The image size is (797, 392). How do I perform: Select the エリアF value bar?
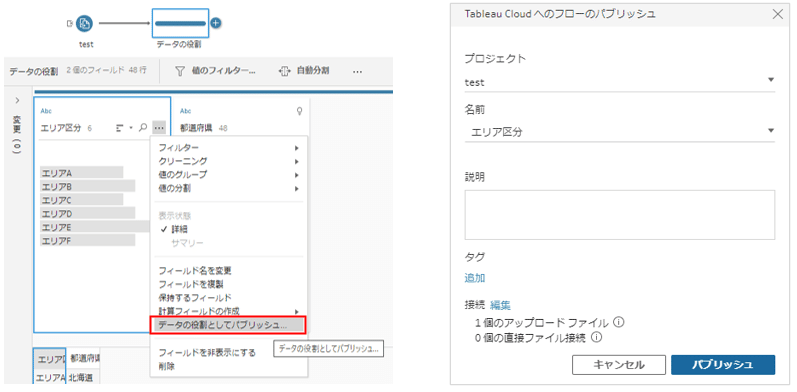(x=87, y=240)
